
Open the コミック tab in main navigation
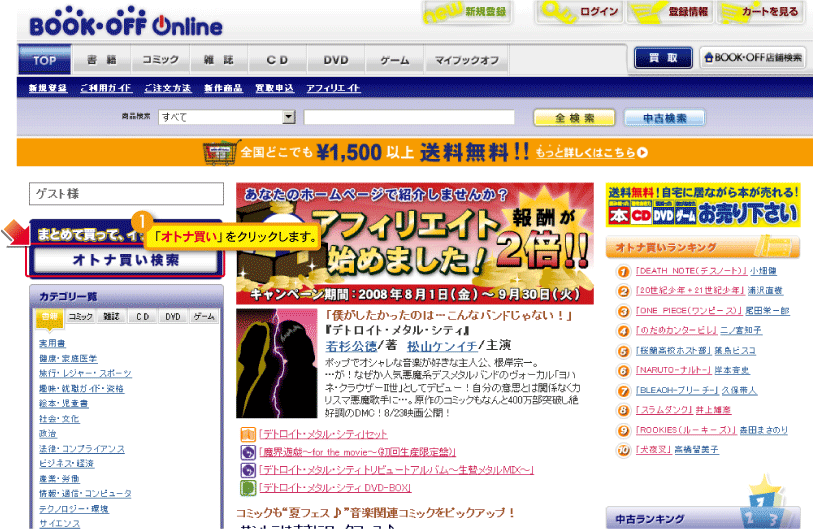pyautogui.click(x=160, y=60)
